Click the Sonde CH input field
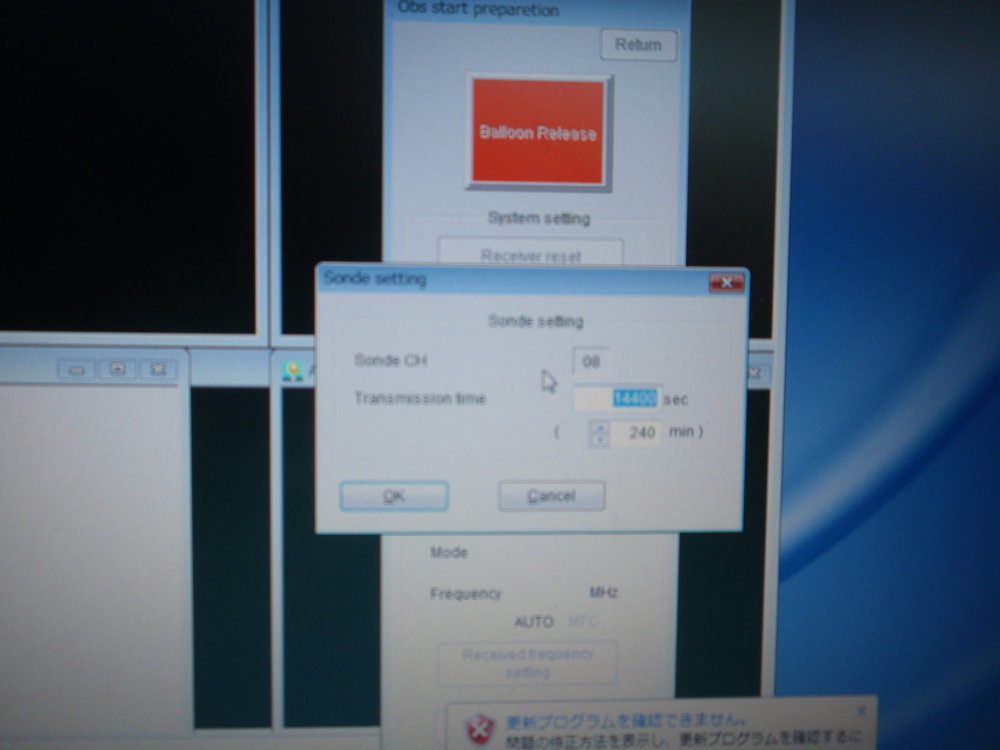Screen dimensions: 1000x750 point(590,361)
